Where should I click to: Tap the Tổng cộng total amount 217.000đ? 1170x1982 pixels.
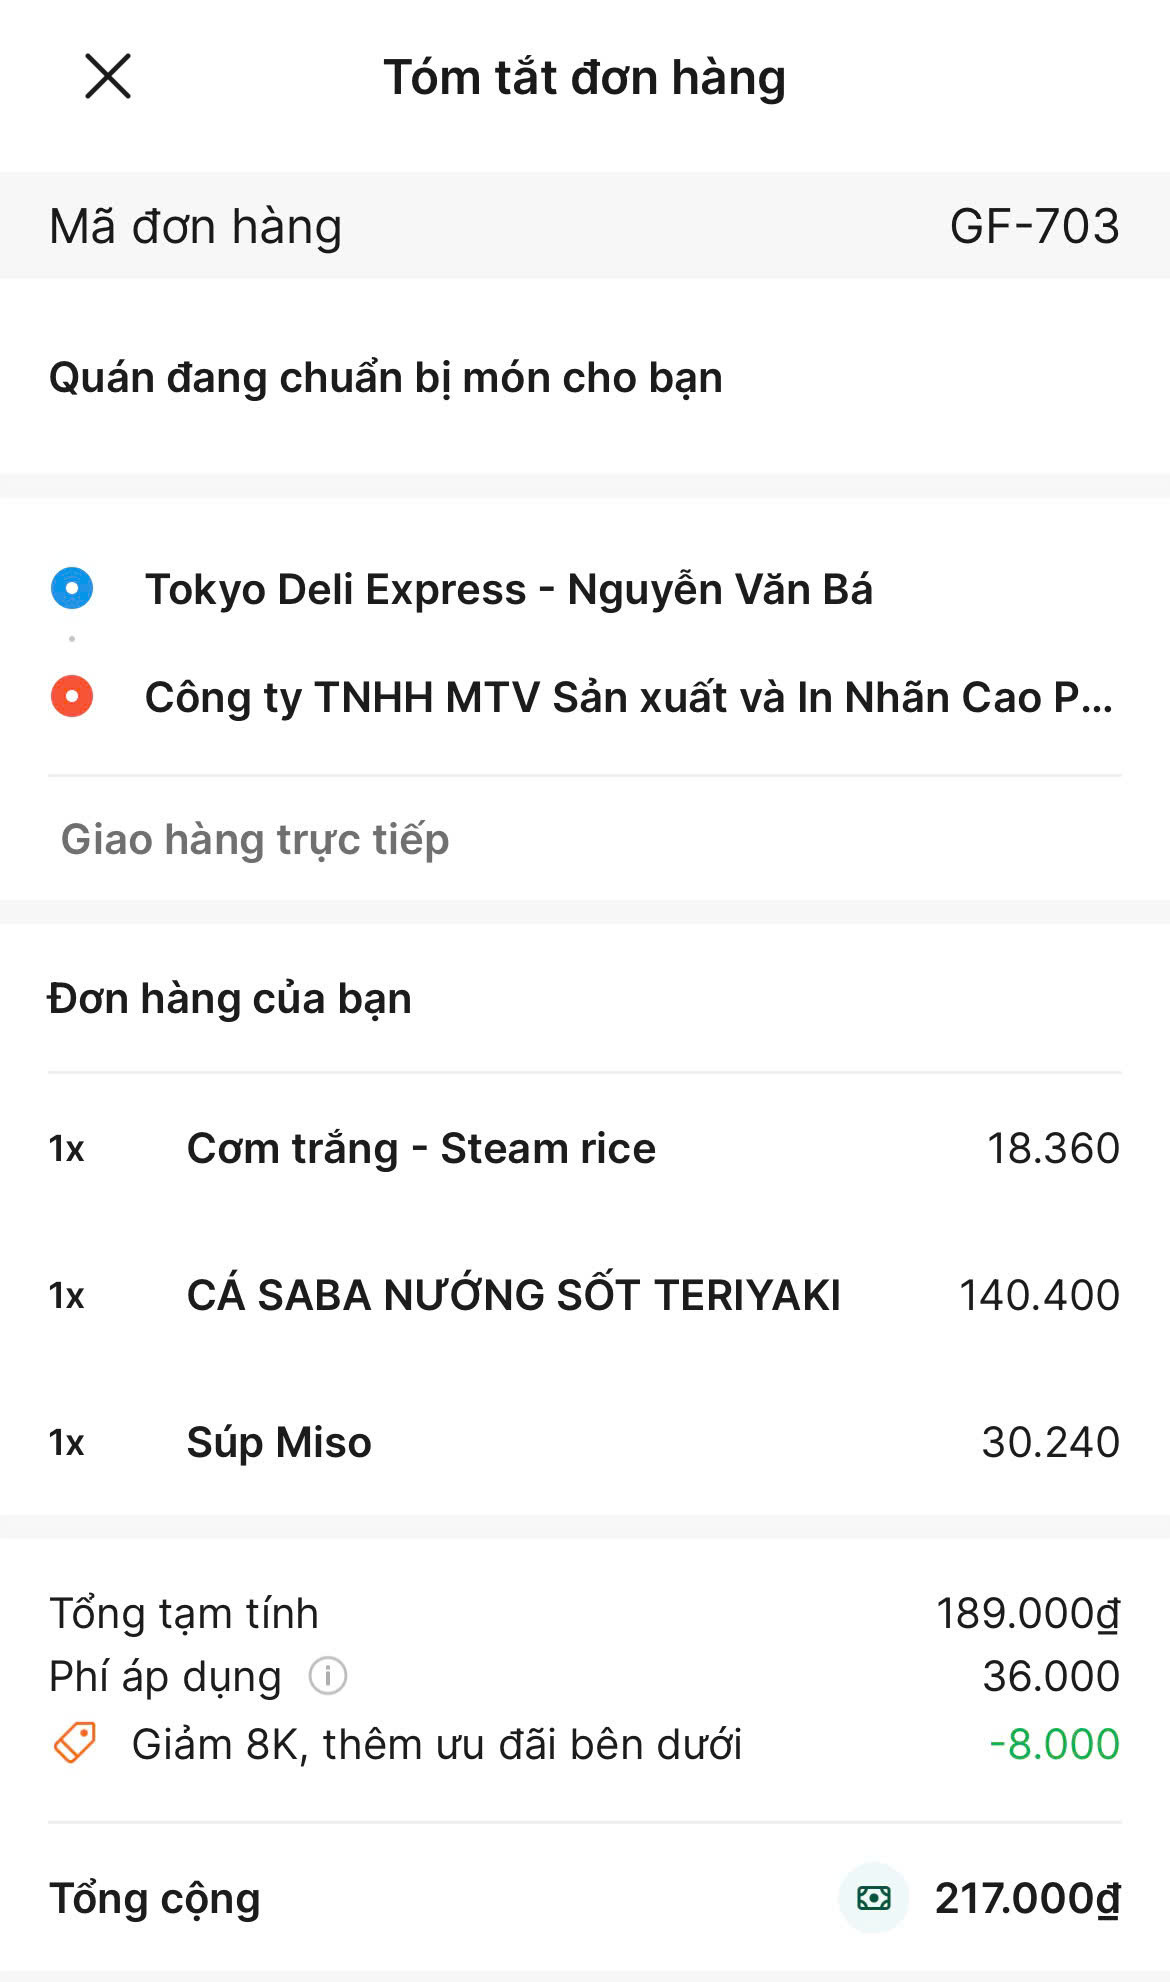(x=1027, y=1898)
